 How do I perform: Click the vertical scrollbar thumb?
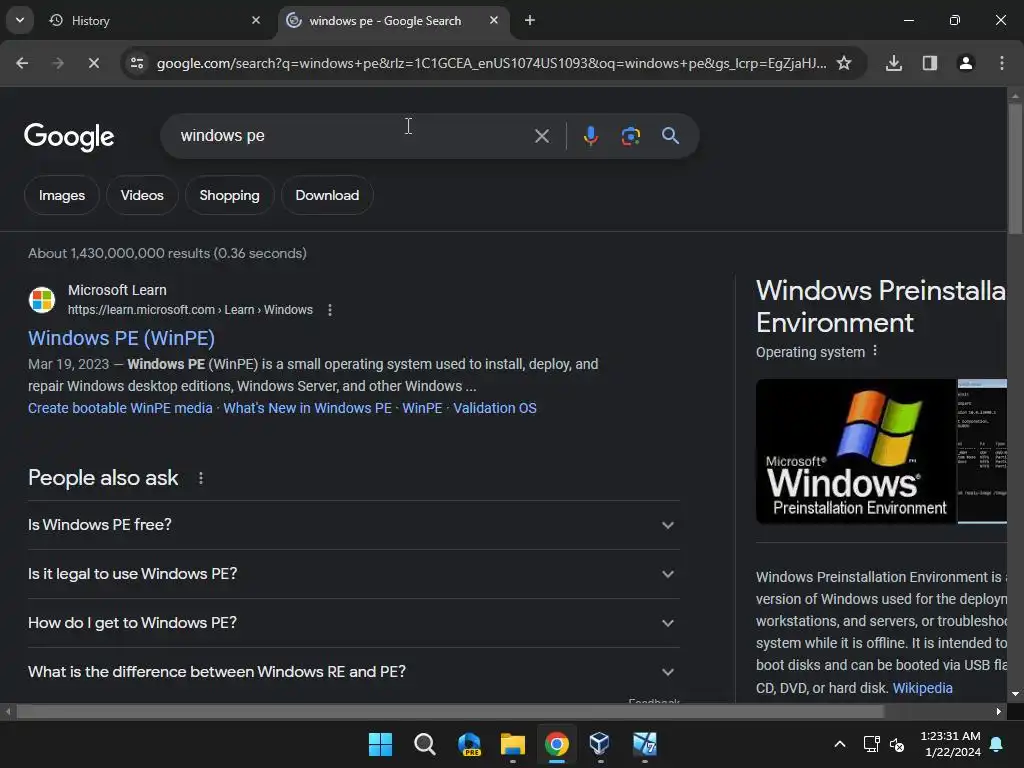[1015, 168]
